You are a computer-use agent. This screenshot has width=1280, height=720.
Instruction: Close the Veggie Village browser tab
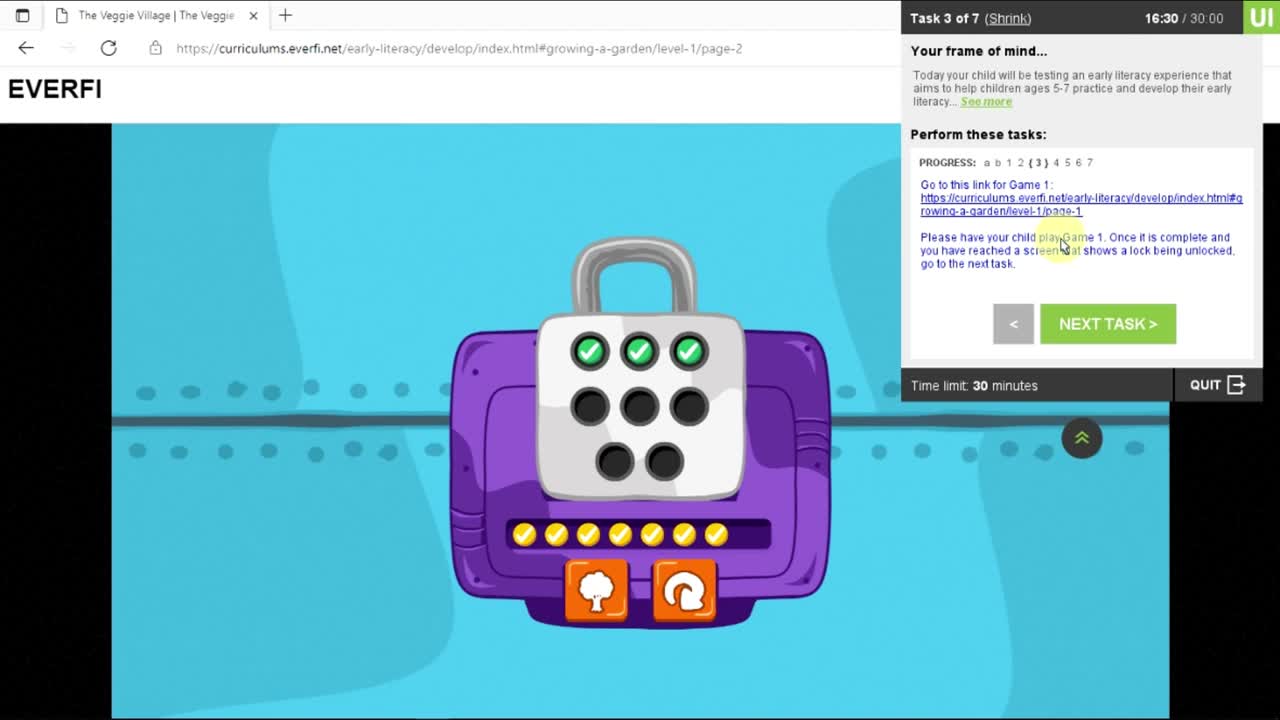coord(253,15)
